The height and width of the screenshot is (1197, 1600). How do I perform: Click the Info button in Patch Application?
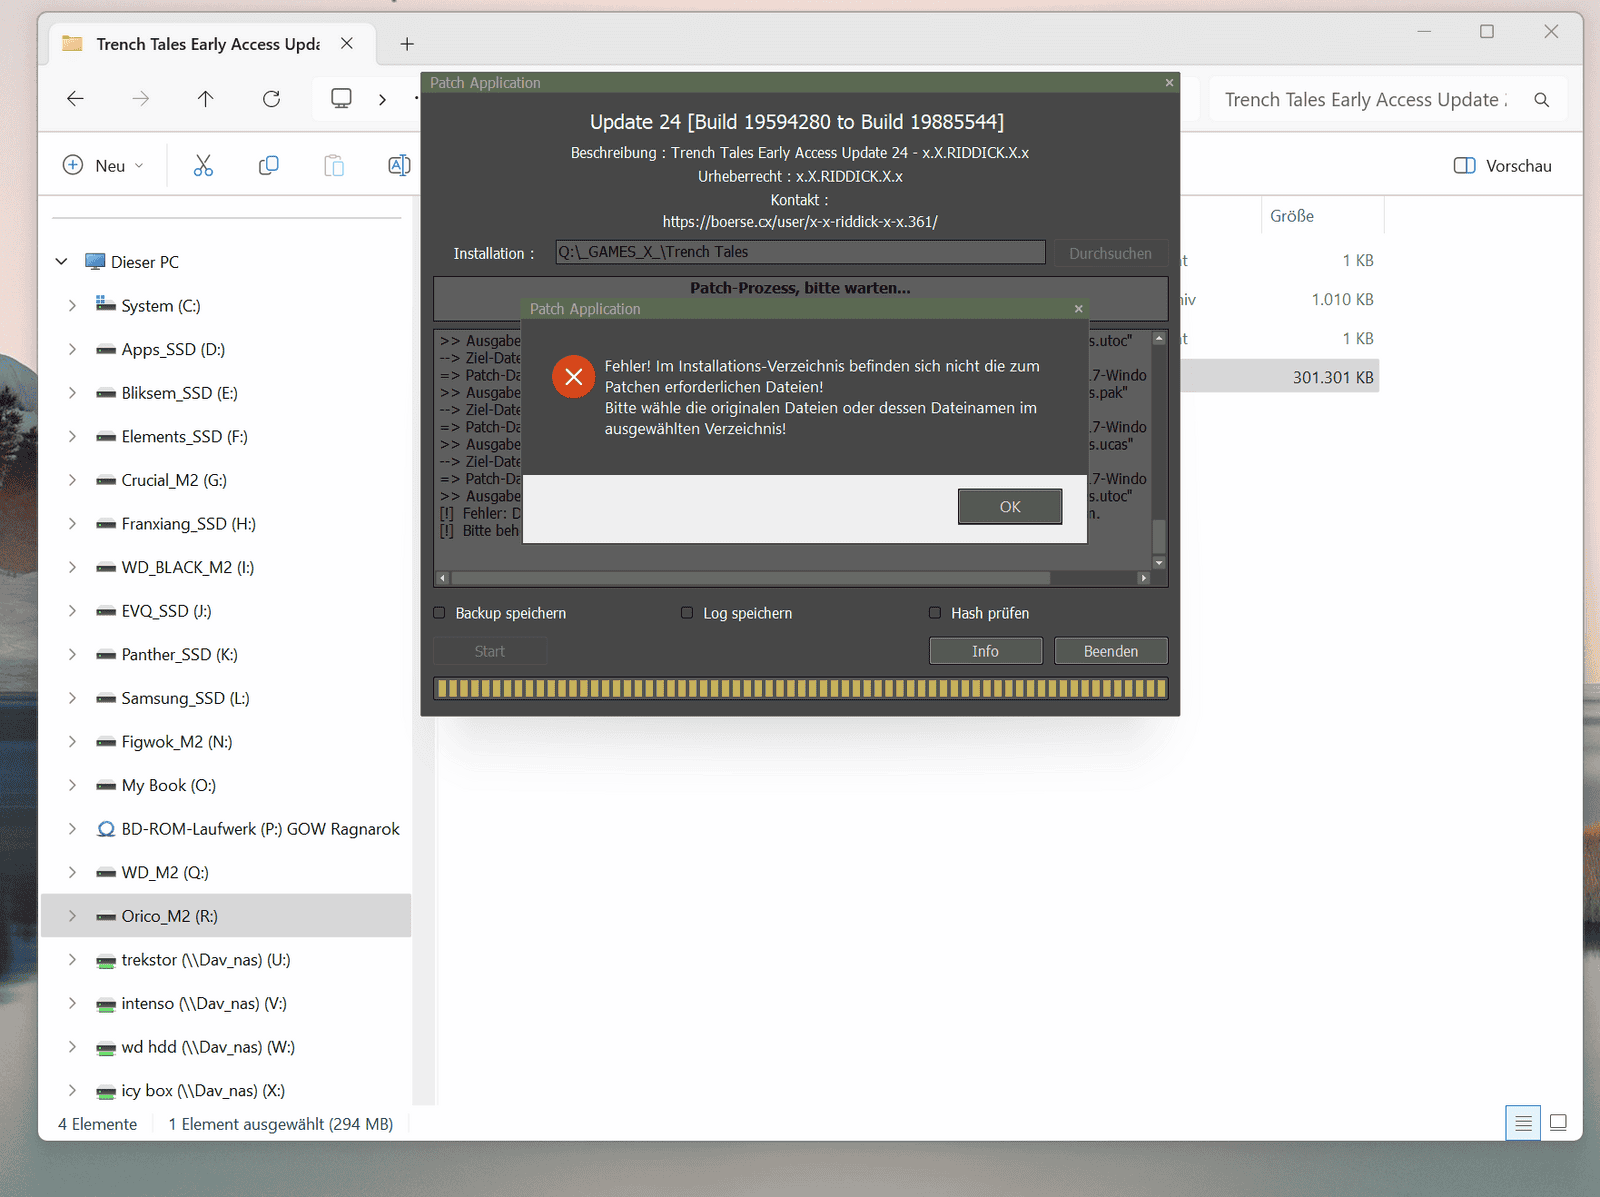coord(985,651)
